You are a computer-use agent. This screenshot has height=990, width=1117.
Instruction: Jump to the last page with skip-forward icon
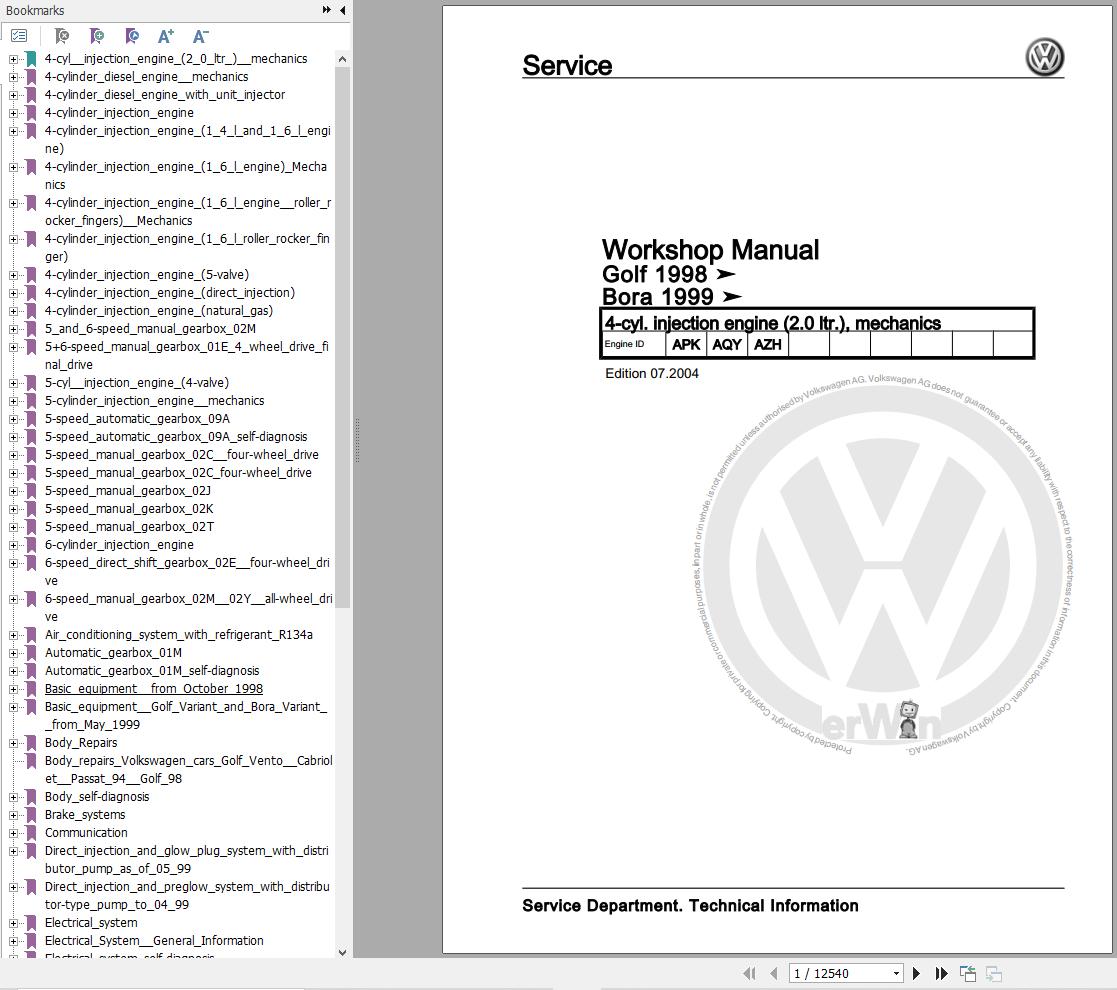pyautogui.click(x=940, y=973)
